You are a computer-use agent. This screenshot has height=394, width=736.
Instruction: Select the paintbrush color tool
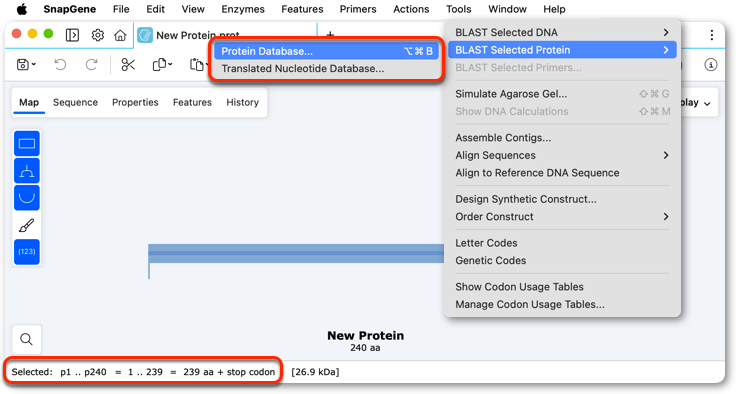coord(27,225)
